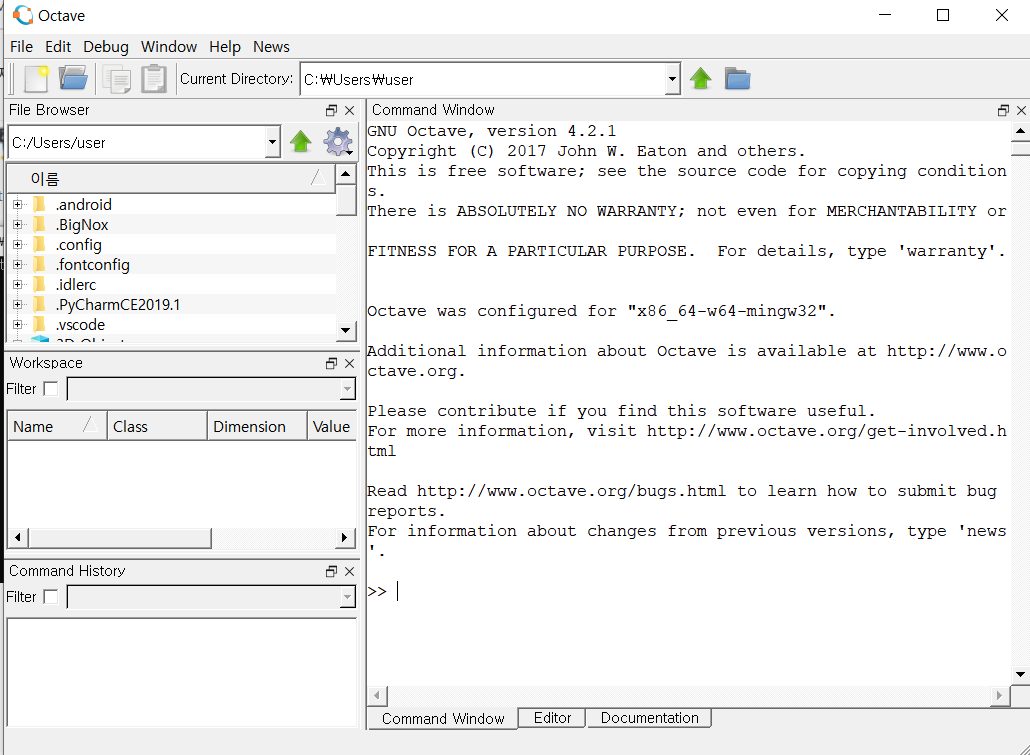Undock the Command History panel
The image size is (1030, 755).
pyautogui.click(x=332, y=572)
